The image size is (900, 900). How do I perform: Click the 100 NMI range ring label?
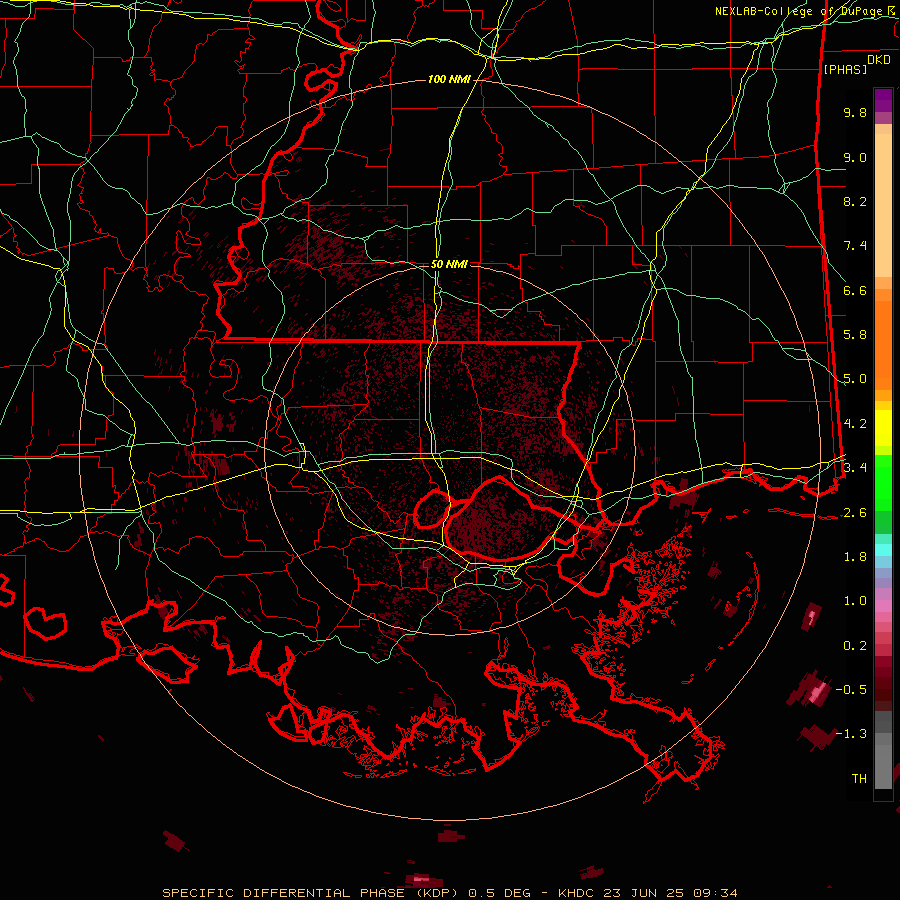pyautogui.click(x=449, y=79)
